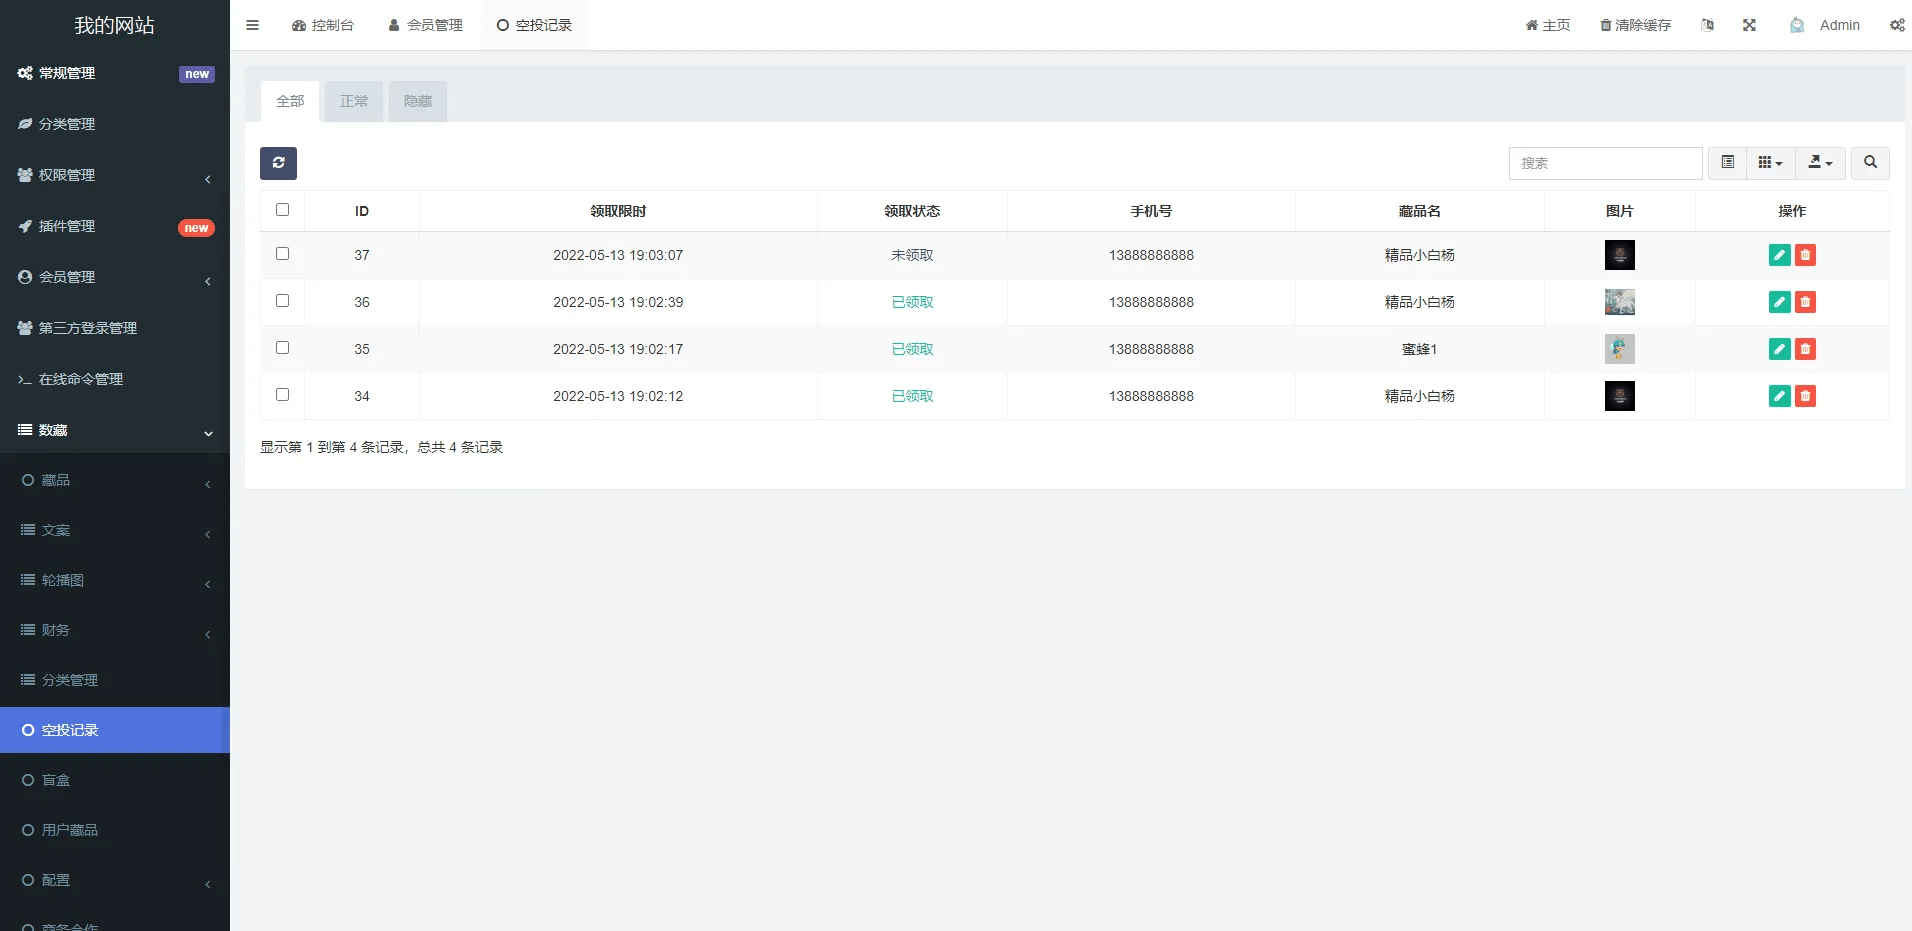Click the refresh table button

pyautogui.click(x=278, y=163)
